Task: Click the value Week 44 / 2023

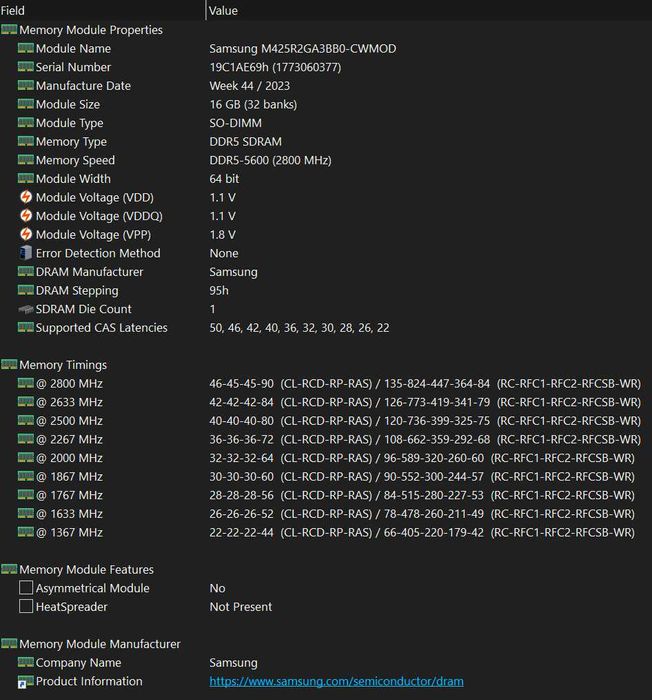Action: pos(250,86)
